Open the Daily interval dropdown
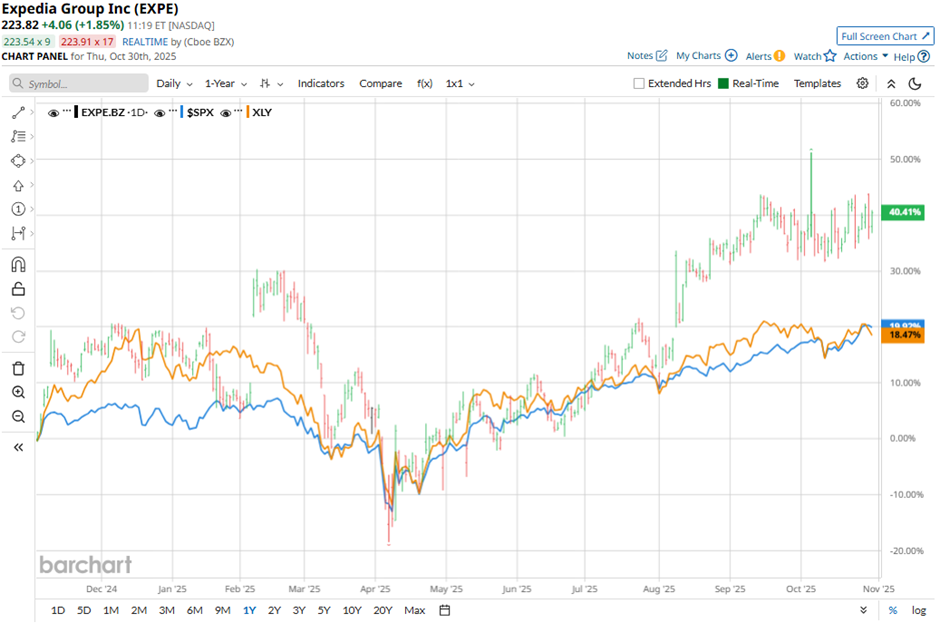The height and width of the screenshot is (623, 940). [x=174, y=84]
